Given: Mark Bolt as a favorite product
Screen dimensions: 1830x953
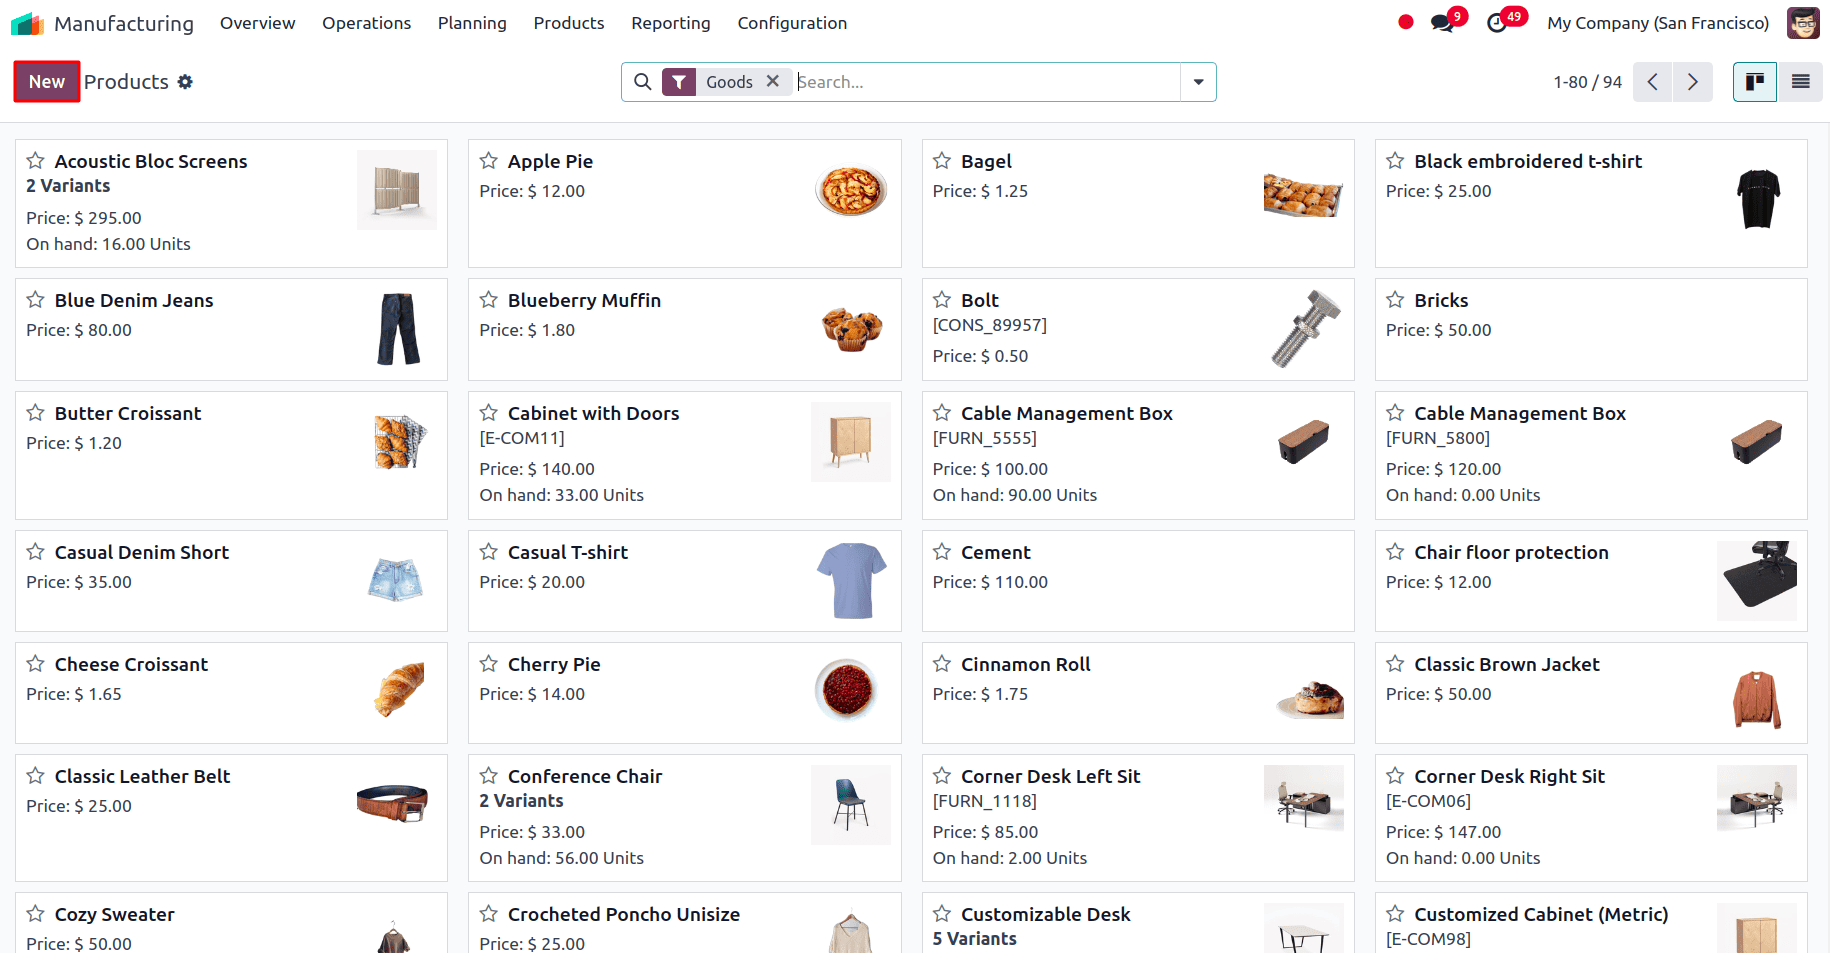Looking at the screenshot, I should coord(941,298).
